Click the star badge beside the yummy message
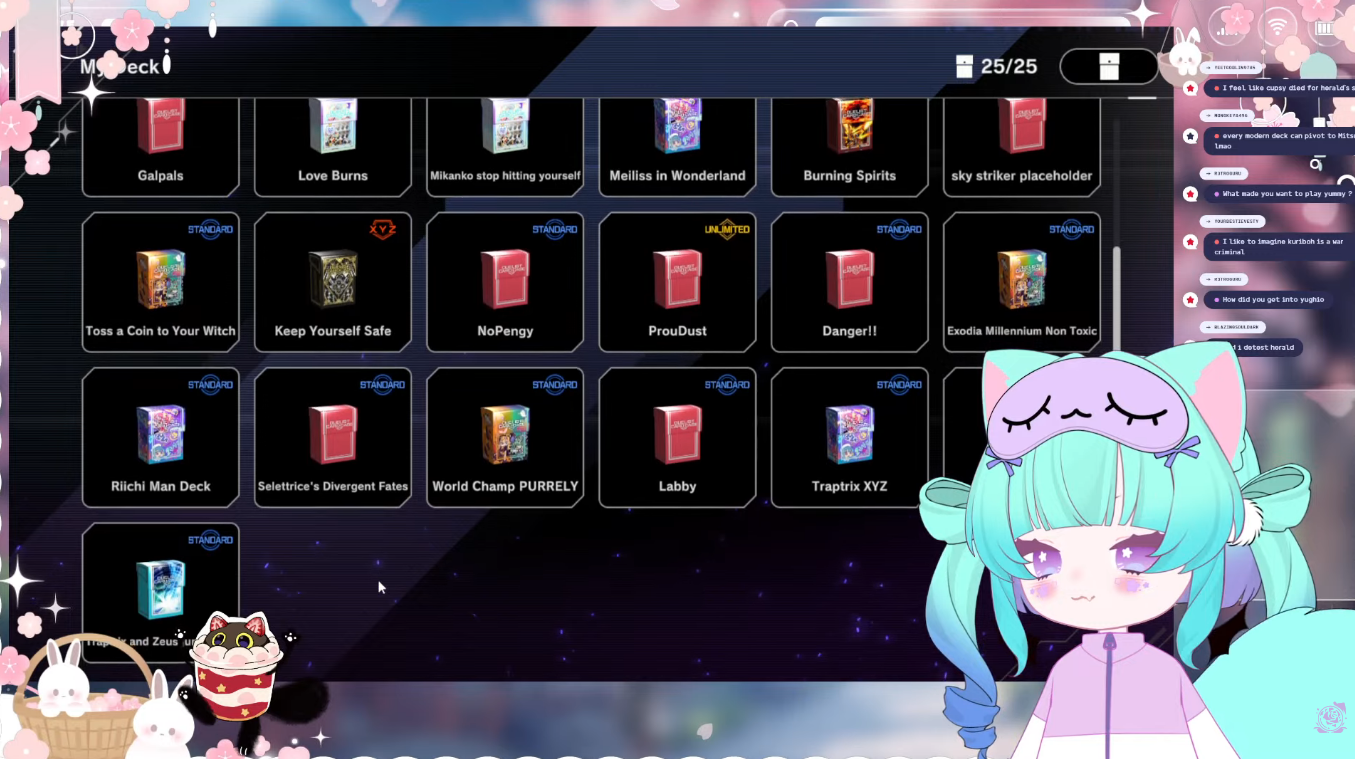Screen dimensions: 1355x759 tap(1190, 193)
